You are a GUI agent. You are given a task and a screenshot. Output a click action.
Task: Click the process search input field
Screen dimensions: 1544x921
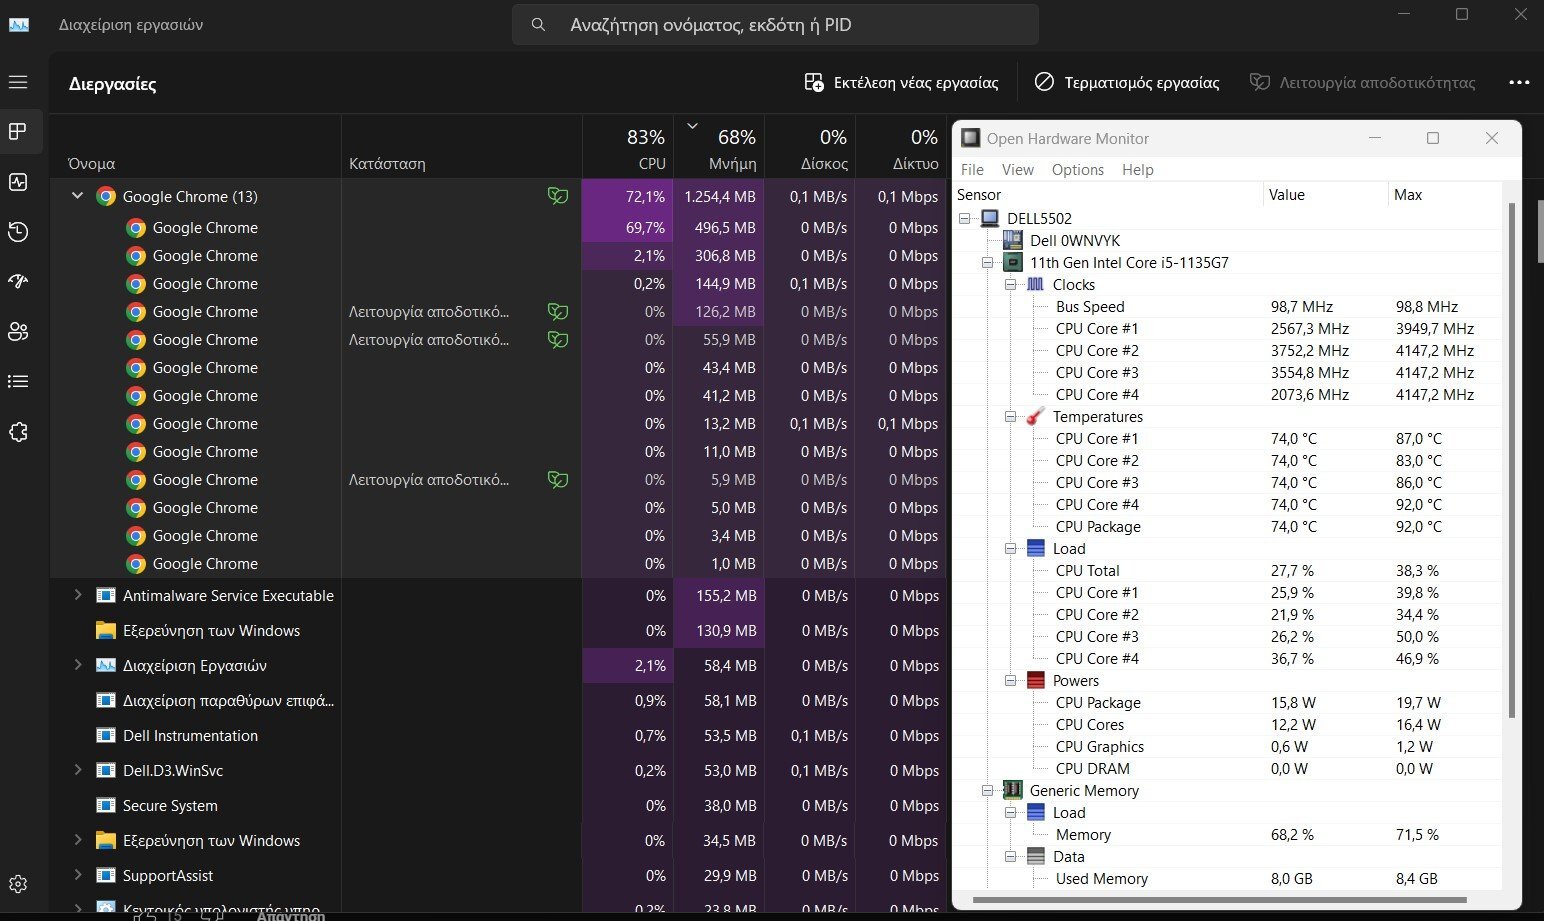775,25
